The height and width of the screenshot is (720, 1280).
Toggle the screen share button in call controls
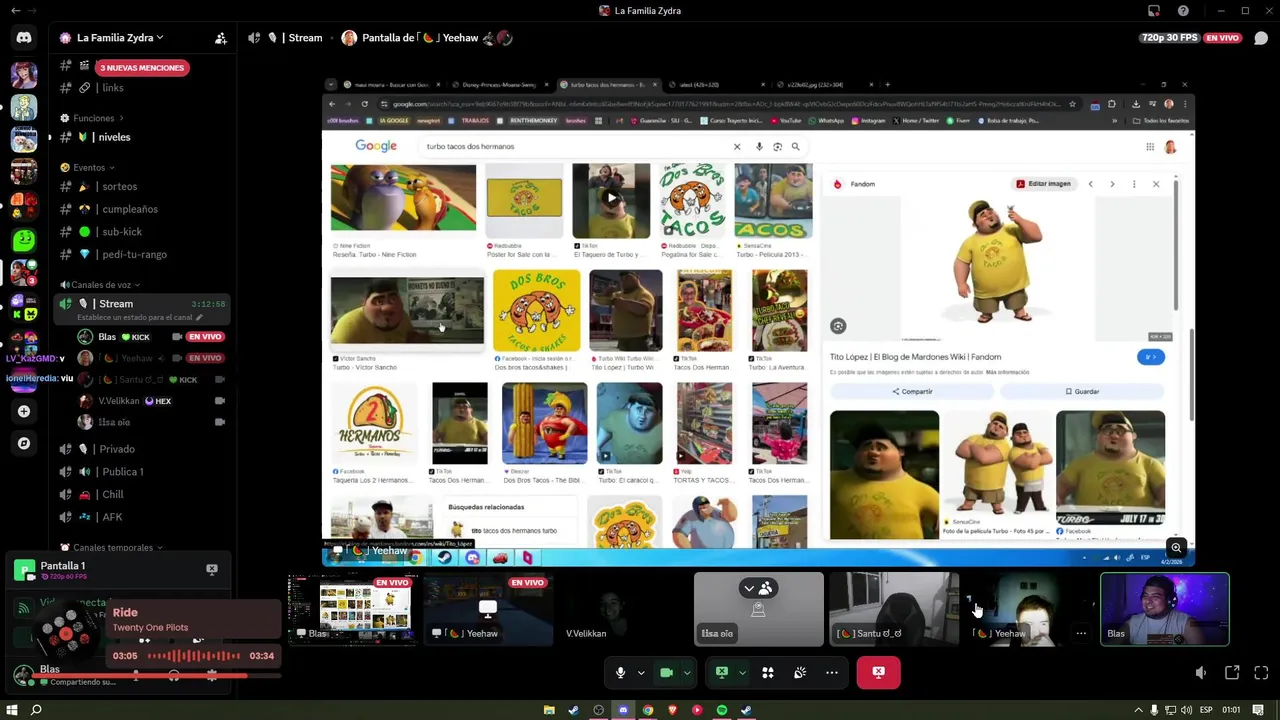(x=721, y=673)
